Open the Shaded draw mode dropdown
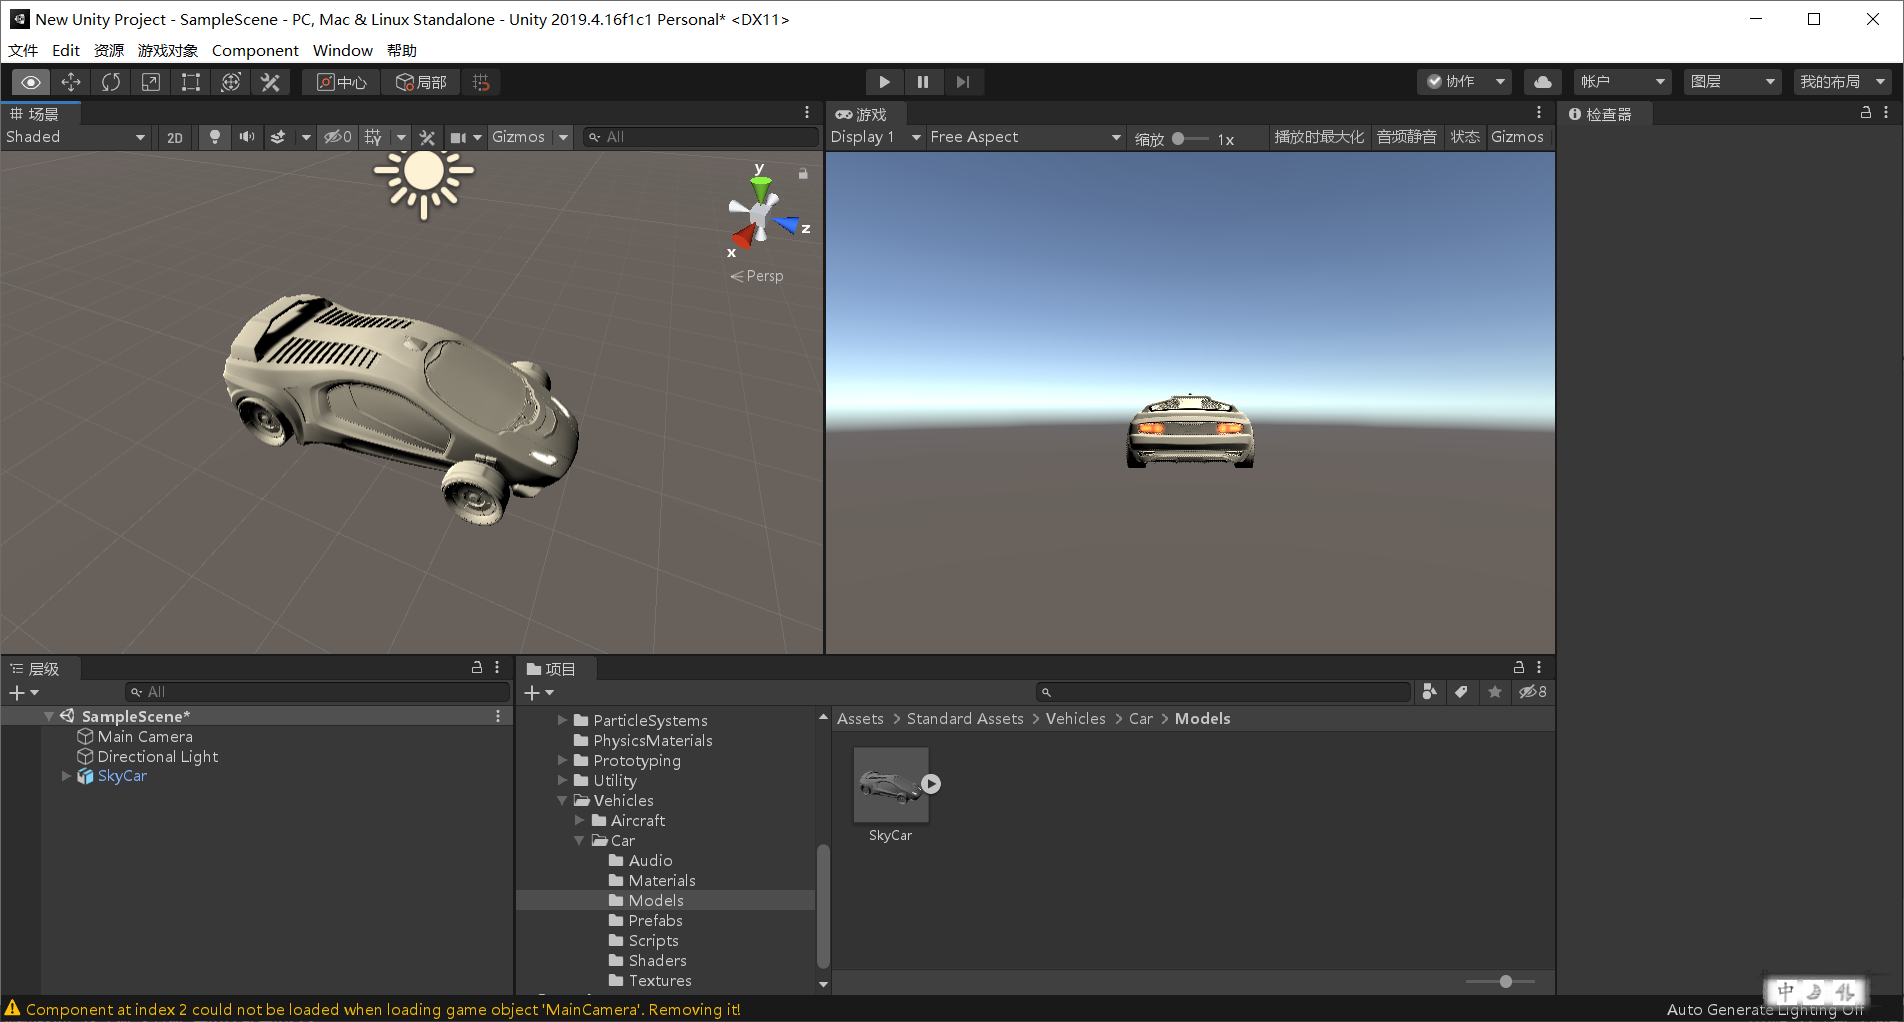This screenshot has width=1904, height=1022. (x=76, y=137)
